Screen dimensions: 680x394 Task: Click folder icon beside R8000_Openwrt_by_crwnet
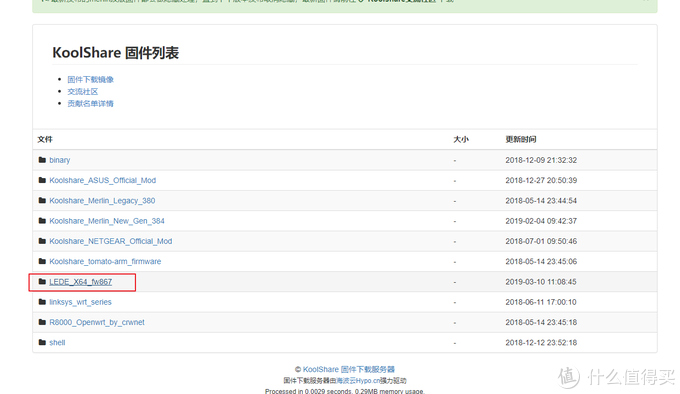click(42, 322)
